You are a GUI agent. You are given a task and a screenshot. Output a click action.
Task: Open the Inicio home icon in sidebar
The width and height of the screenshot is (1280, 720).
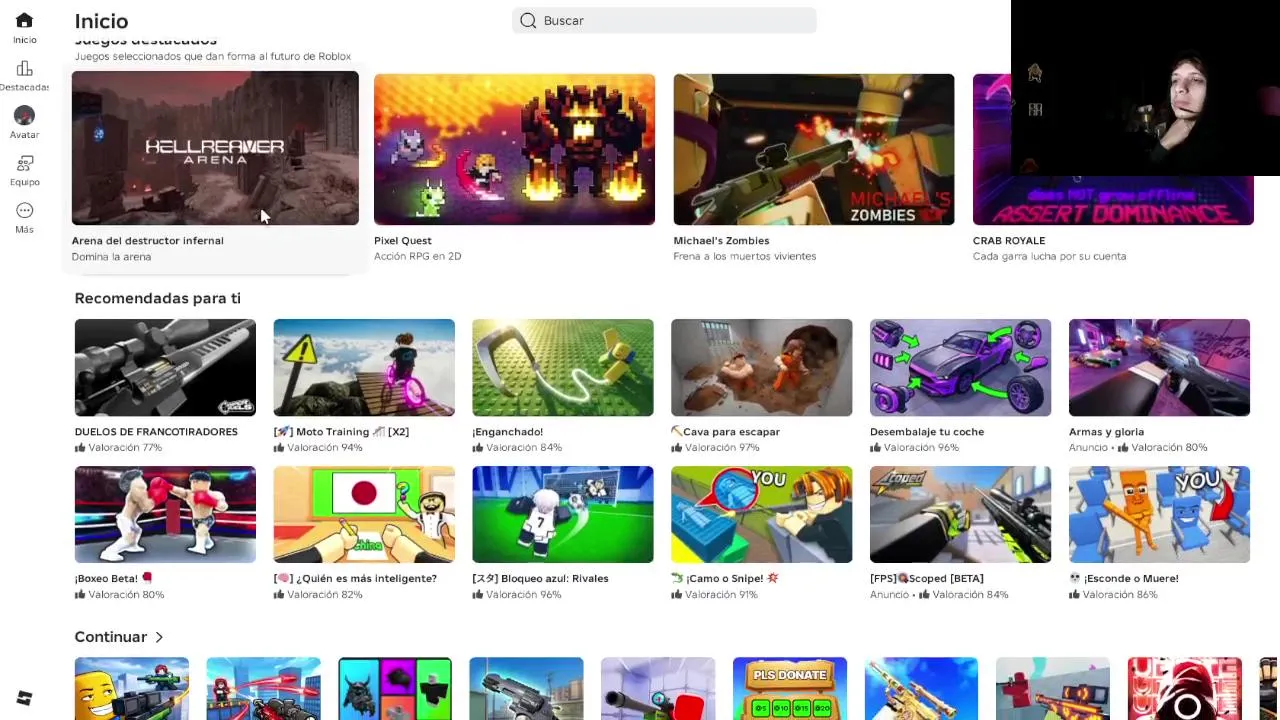[24, 20]
